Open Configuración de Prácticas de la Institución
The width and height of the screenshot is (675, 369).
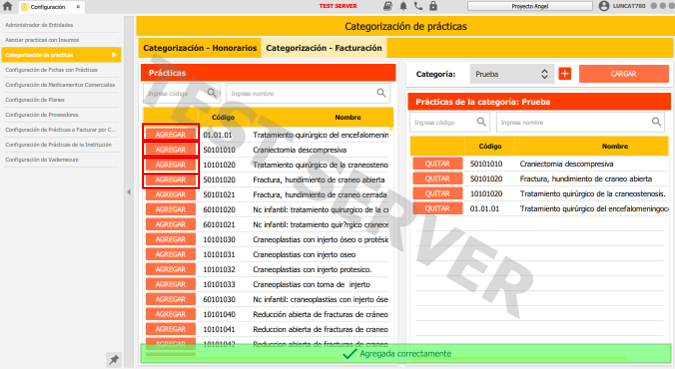[60, 145]
